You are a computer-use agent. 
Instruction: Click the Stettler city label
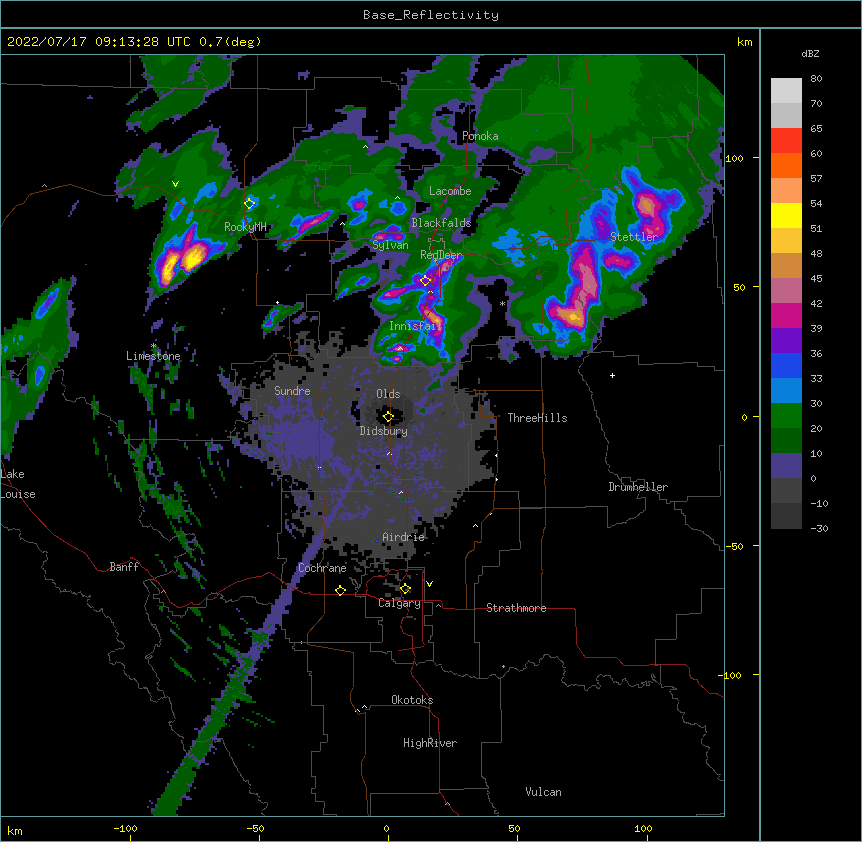[634, 237]
